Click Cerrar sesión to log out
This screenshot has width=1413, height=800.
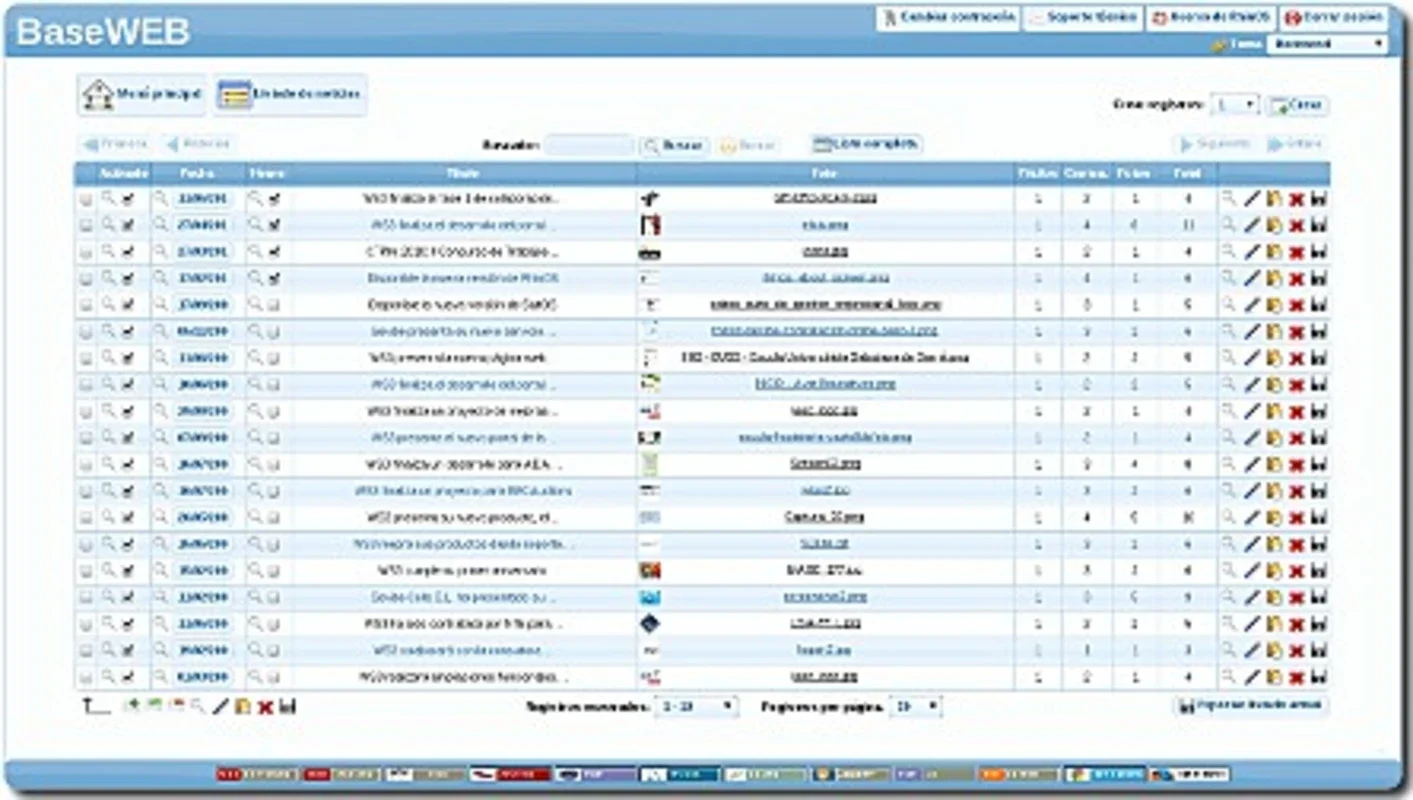pos(1334,18)
